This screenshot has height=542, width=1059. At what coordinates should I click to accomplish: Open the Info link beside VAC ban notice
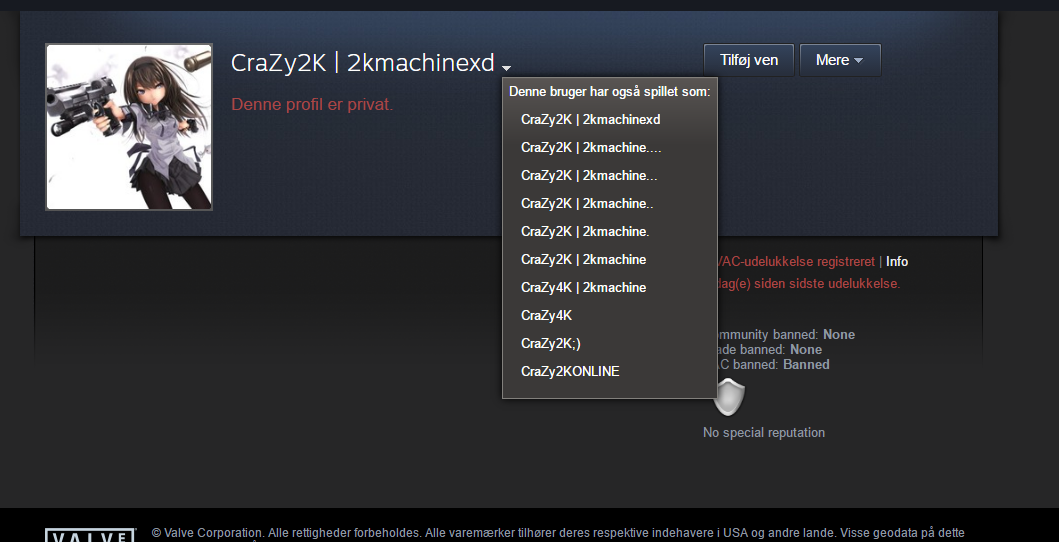897,261
